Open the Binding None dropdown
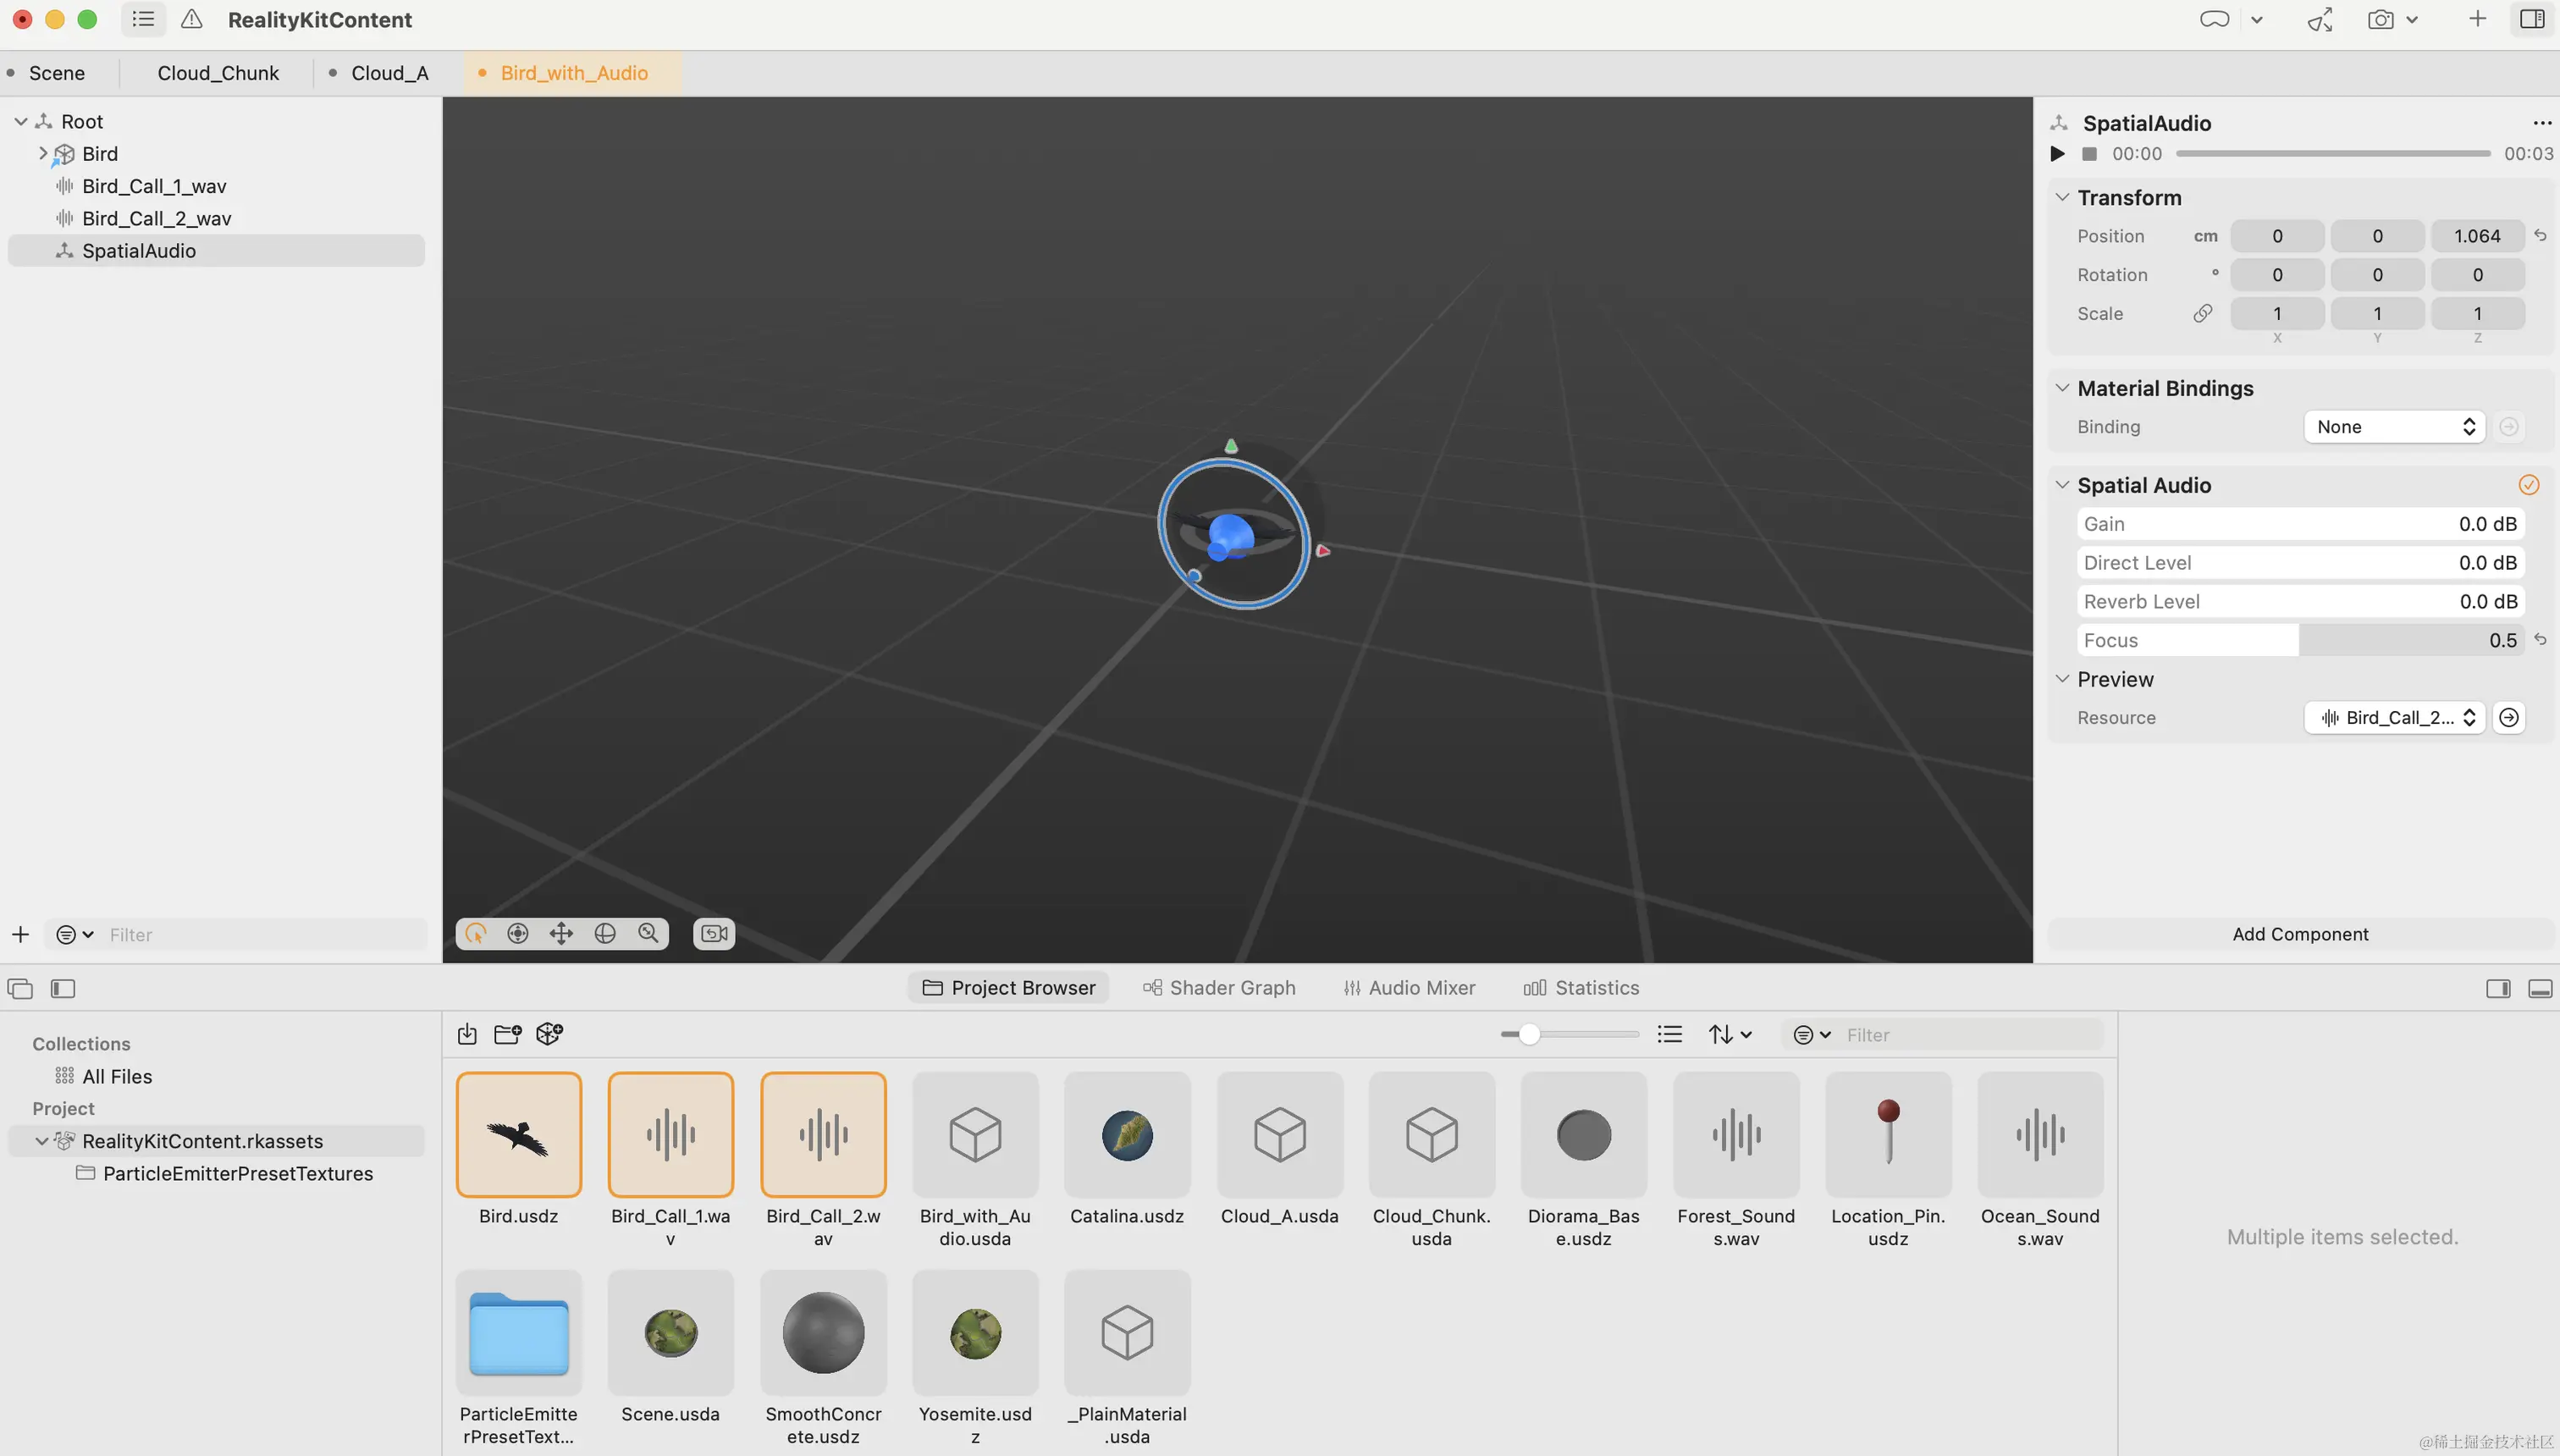 [x=2394, y=427]
